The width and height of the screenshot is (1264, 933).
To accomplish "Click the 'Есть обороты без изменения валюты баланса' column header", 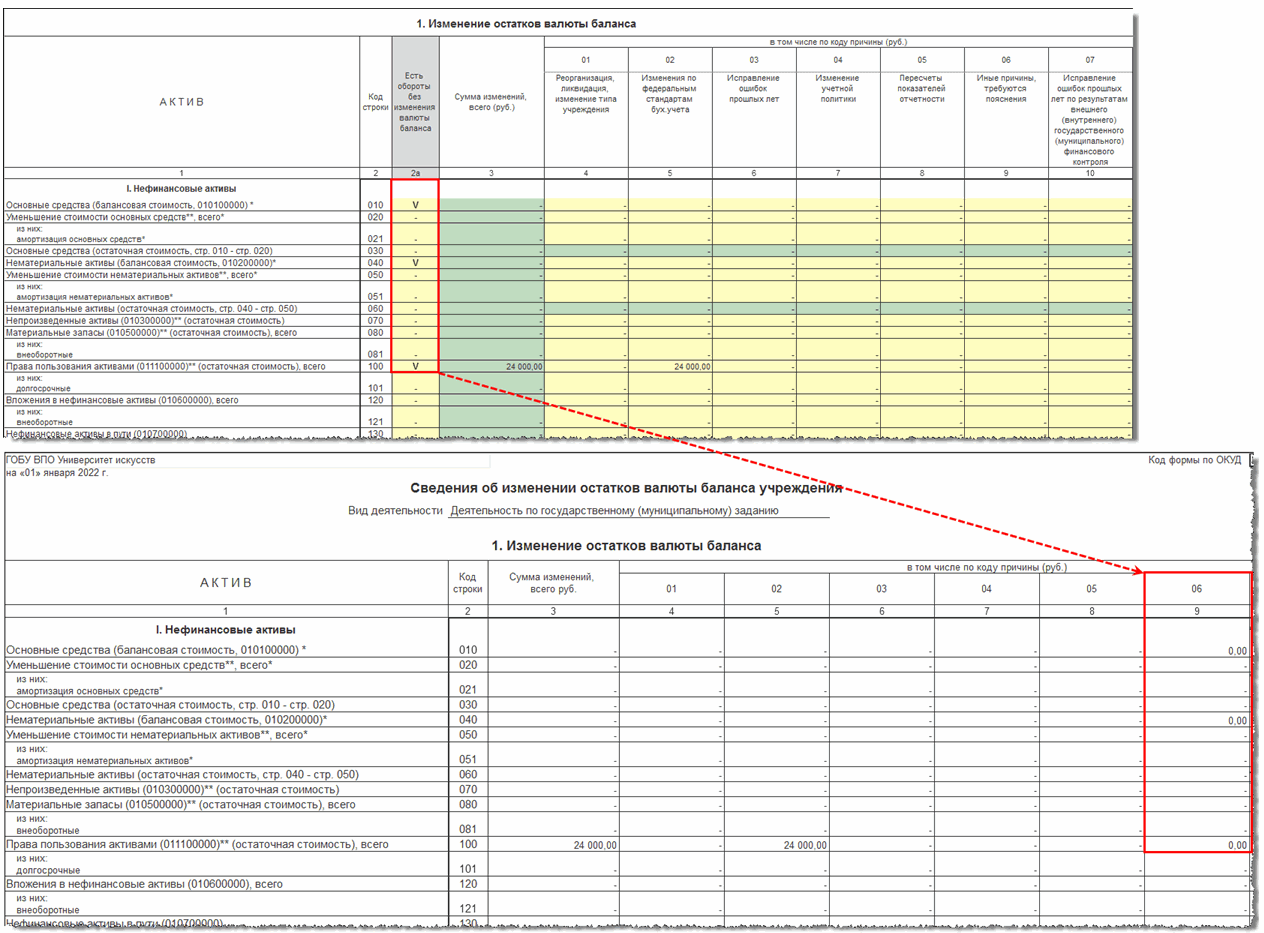I will pyautogui.click(x=415, y=101).
